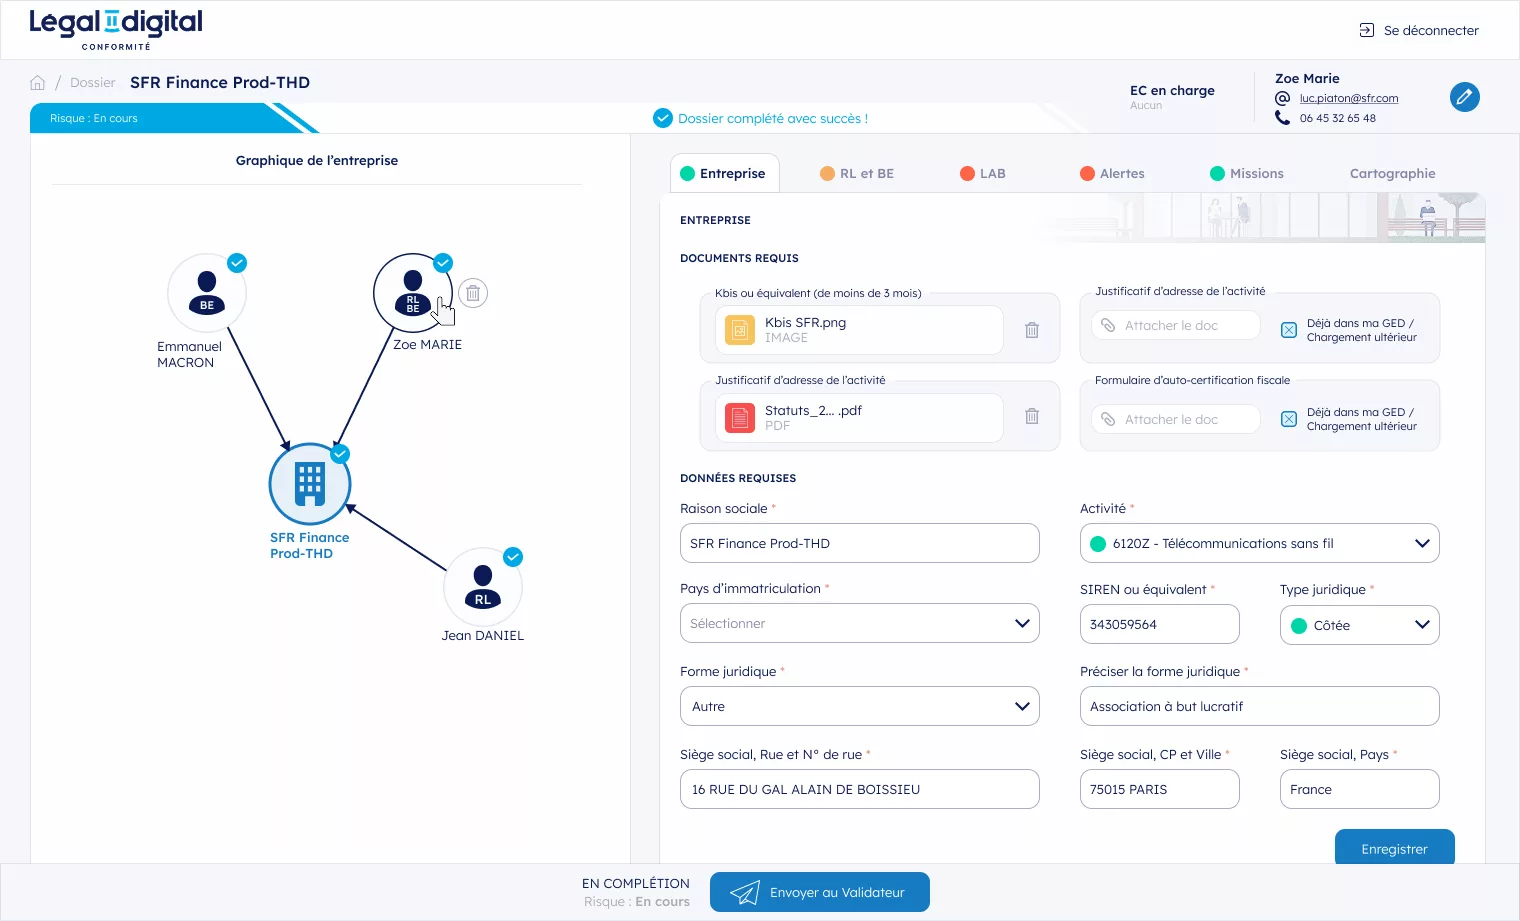Select the Emmanuel MACRON person node
Screen dimensions: 1520x921
click(x=207, y=293)
